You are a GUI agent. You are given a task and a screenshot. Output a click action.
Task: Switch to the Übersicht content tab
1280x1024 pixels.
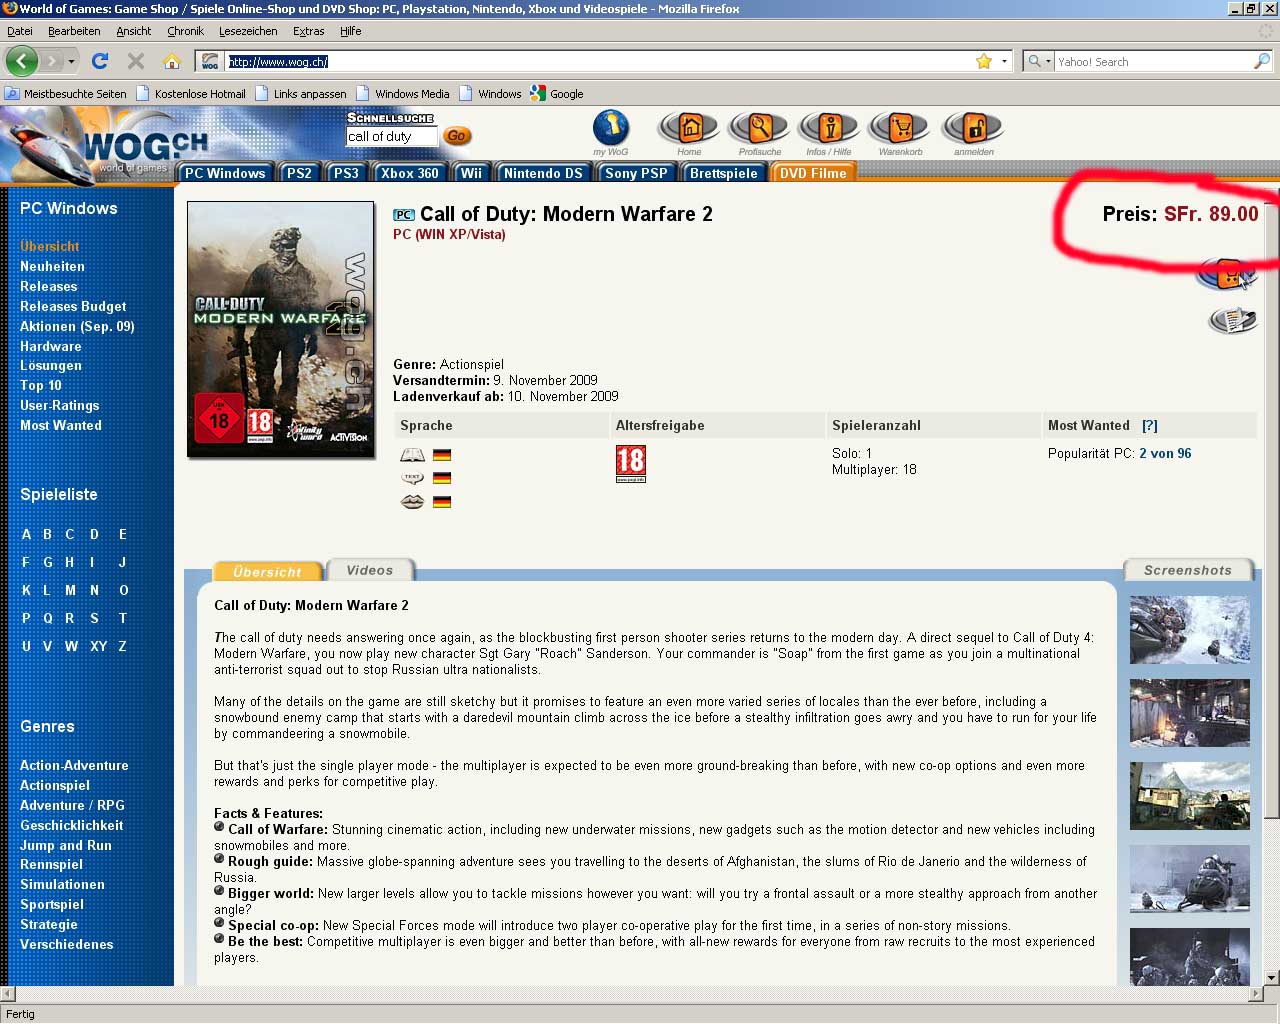pos(267,572)
